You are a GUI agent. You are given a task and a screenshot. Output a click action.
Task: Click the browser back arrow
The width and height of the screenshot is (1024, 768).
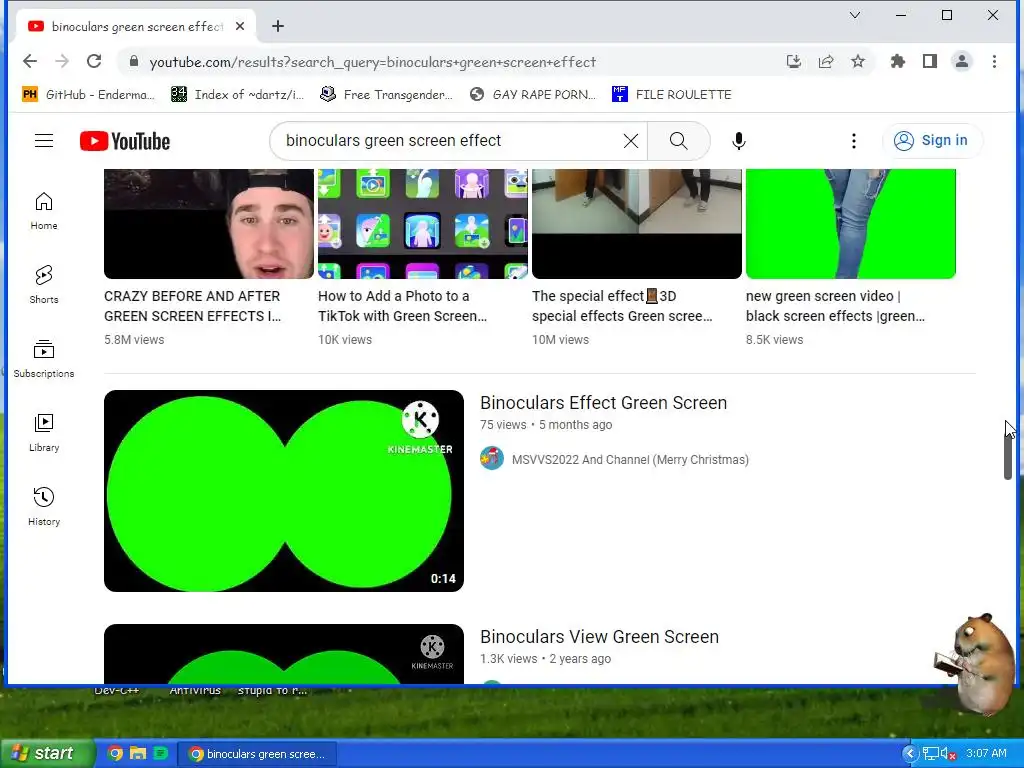pos(29,61)
